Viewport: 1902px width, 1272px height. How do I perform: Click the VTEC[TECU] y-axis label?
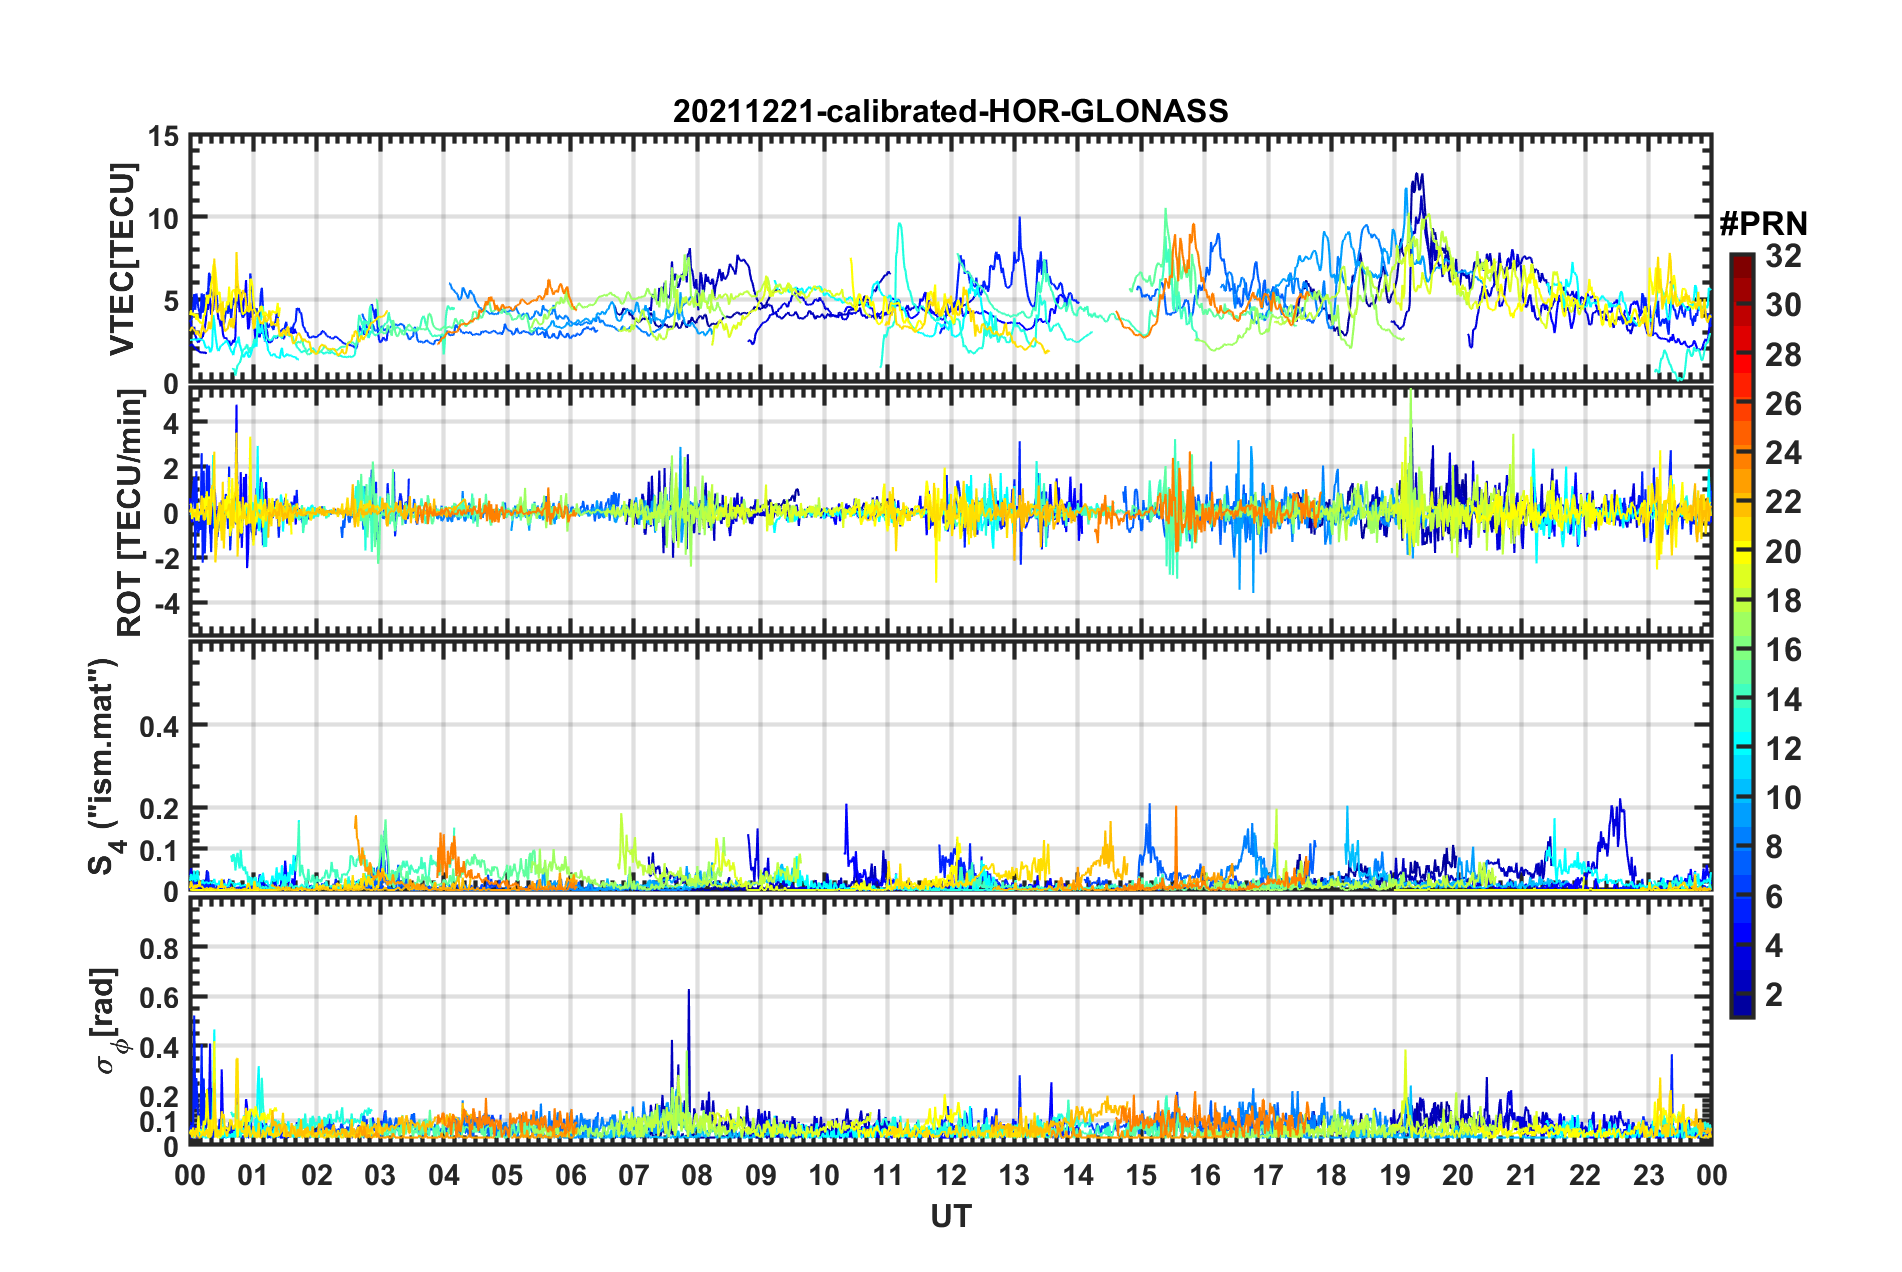point(122,260)
